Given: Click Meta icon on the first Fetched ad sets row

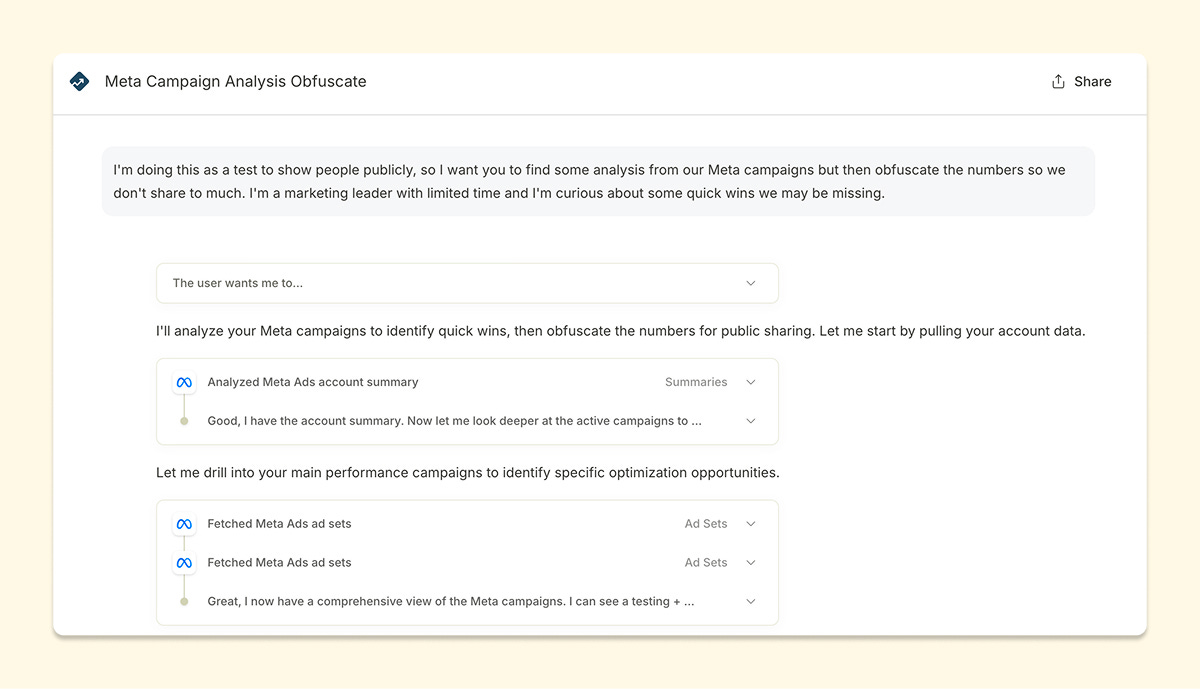Looking at the screenshot, I should pyautogui.click(x=184, y=524).
